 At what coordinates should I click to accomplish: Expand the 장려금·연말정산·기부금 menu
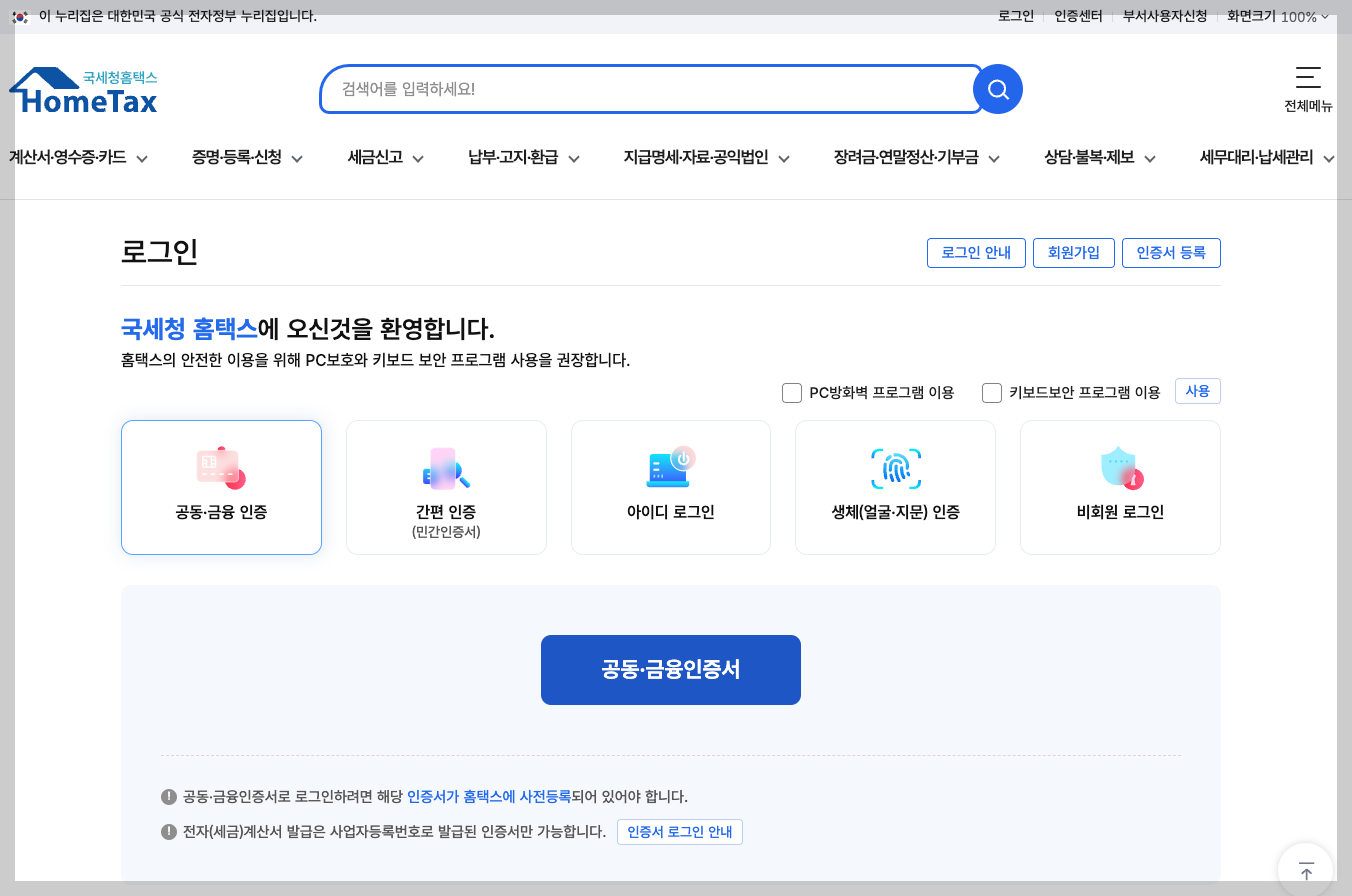(917, 158)
